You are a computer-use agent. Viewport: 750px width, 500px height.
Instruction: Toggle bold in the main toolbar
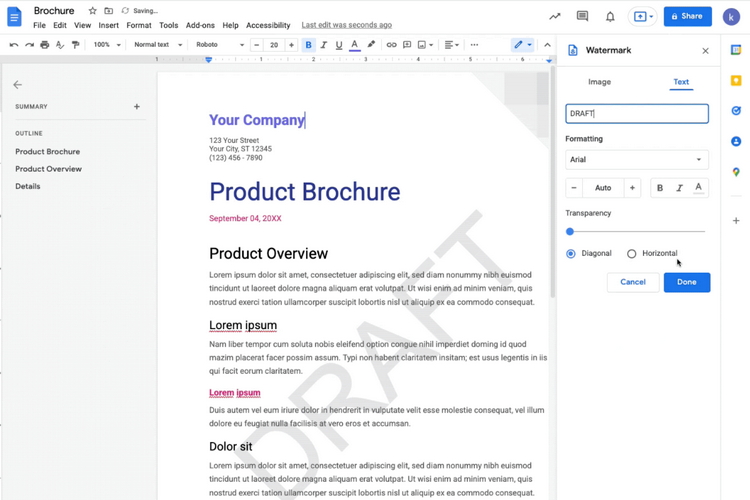point(309,44)
